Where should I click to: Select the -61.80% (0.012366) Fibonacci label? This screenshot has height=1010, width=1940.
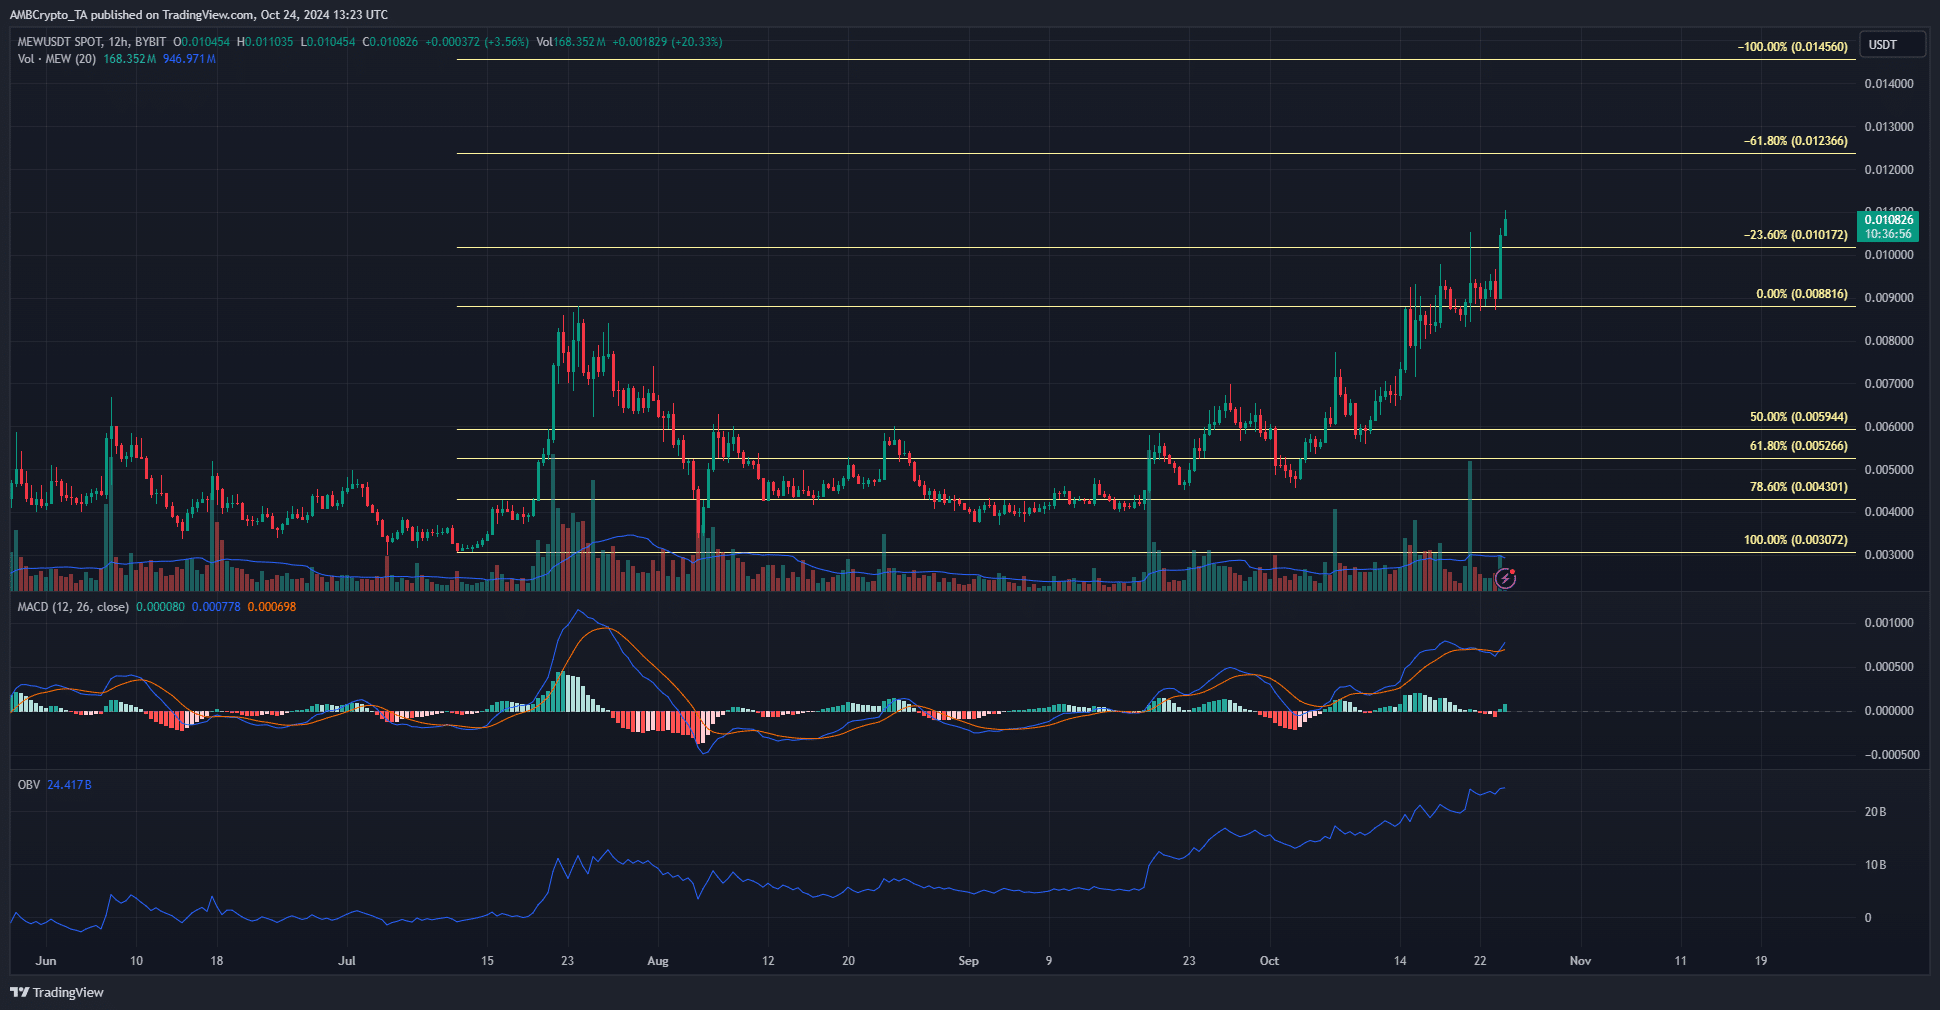pos(1796,141)
